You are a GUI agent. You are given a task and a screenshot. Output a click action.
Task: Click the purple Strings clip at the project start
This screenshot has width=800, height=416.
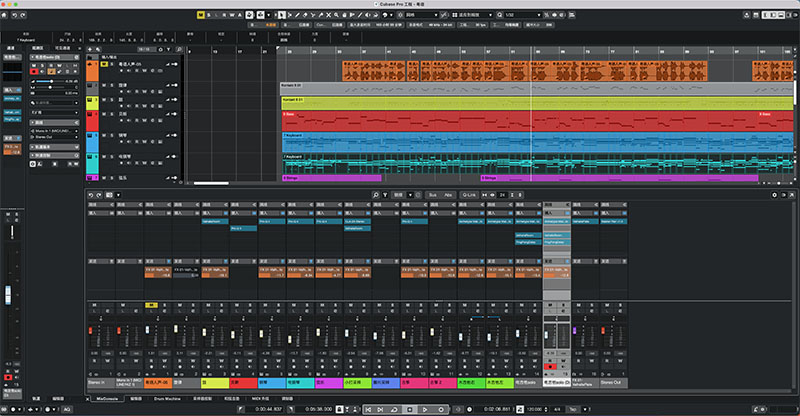(x=332, y=178)
